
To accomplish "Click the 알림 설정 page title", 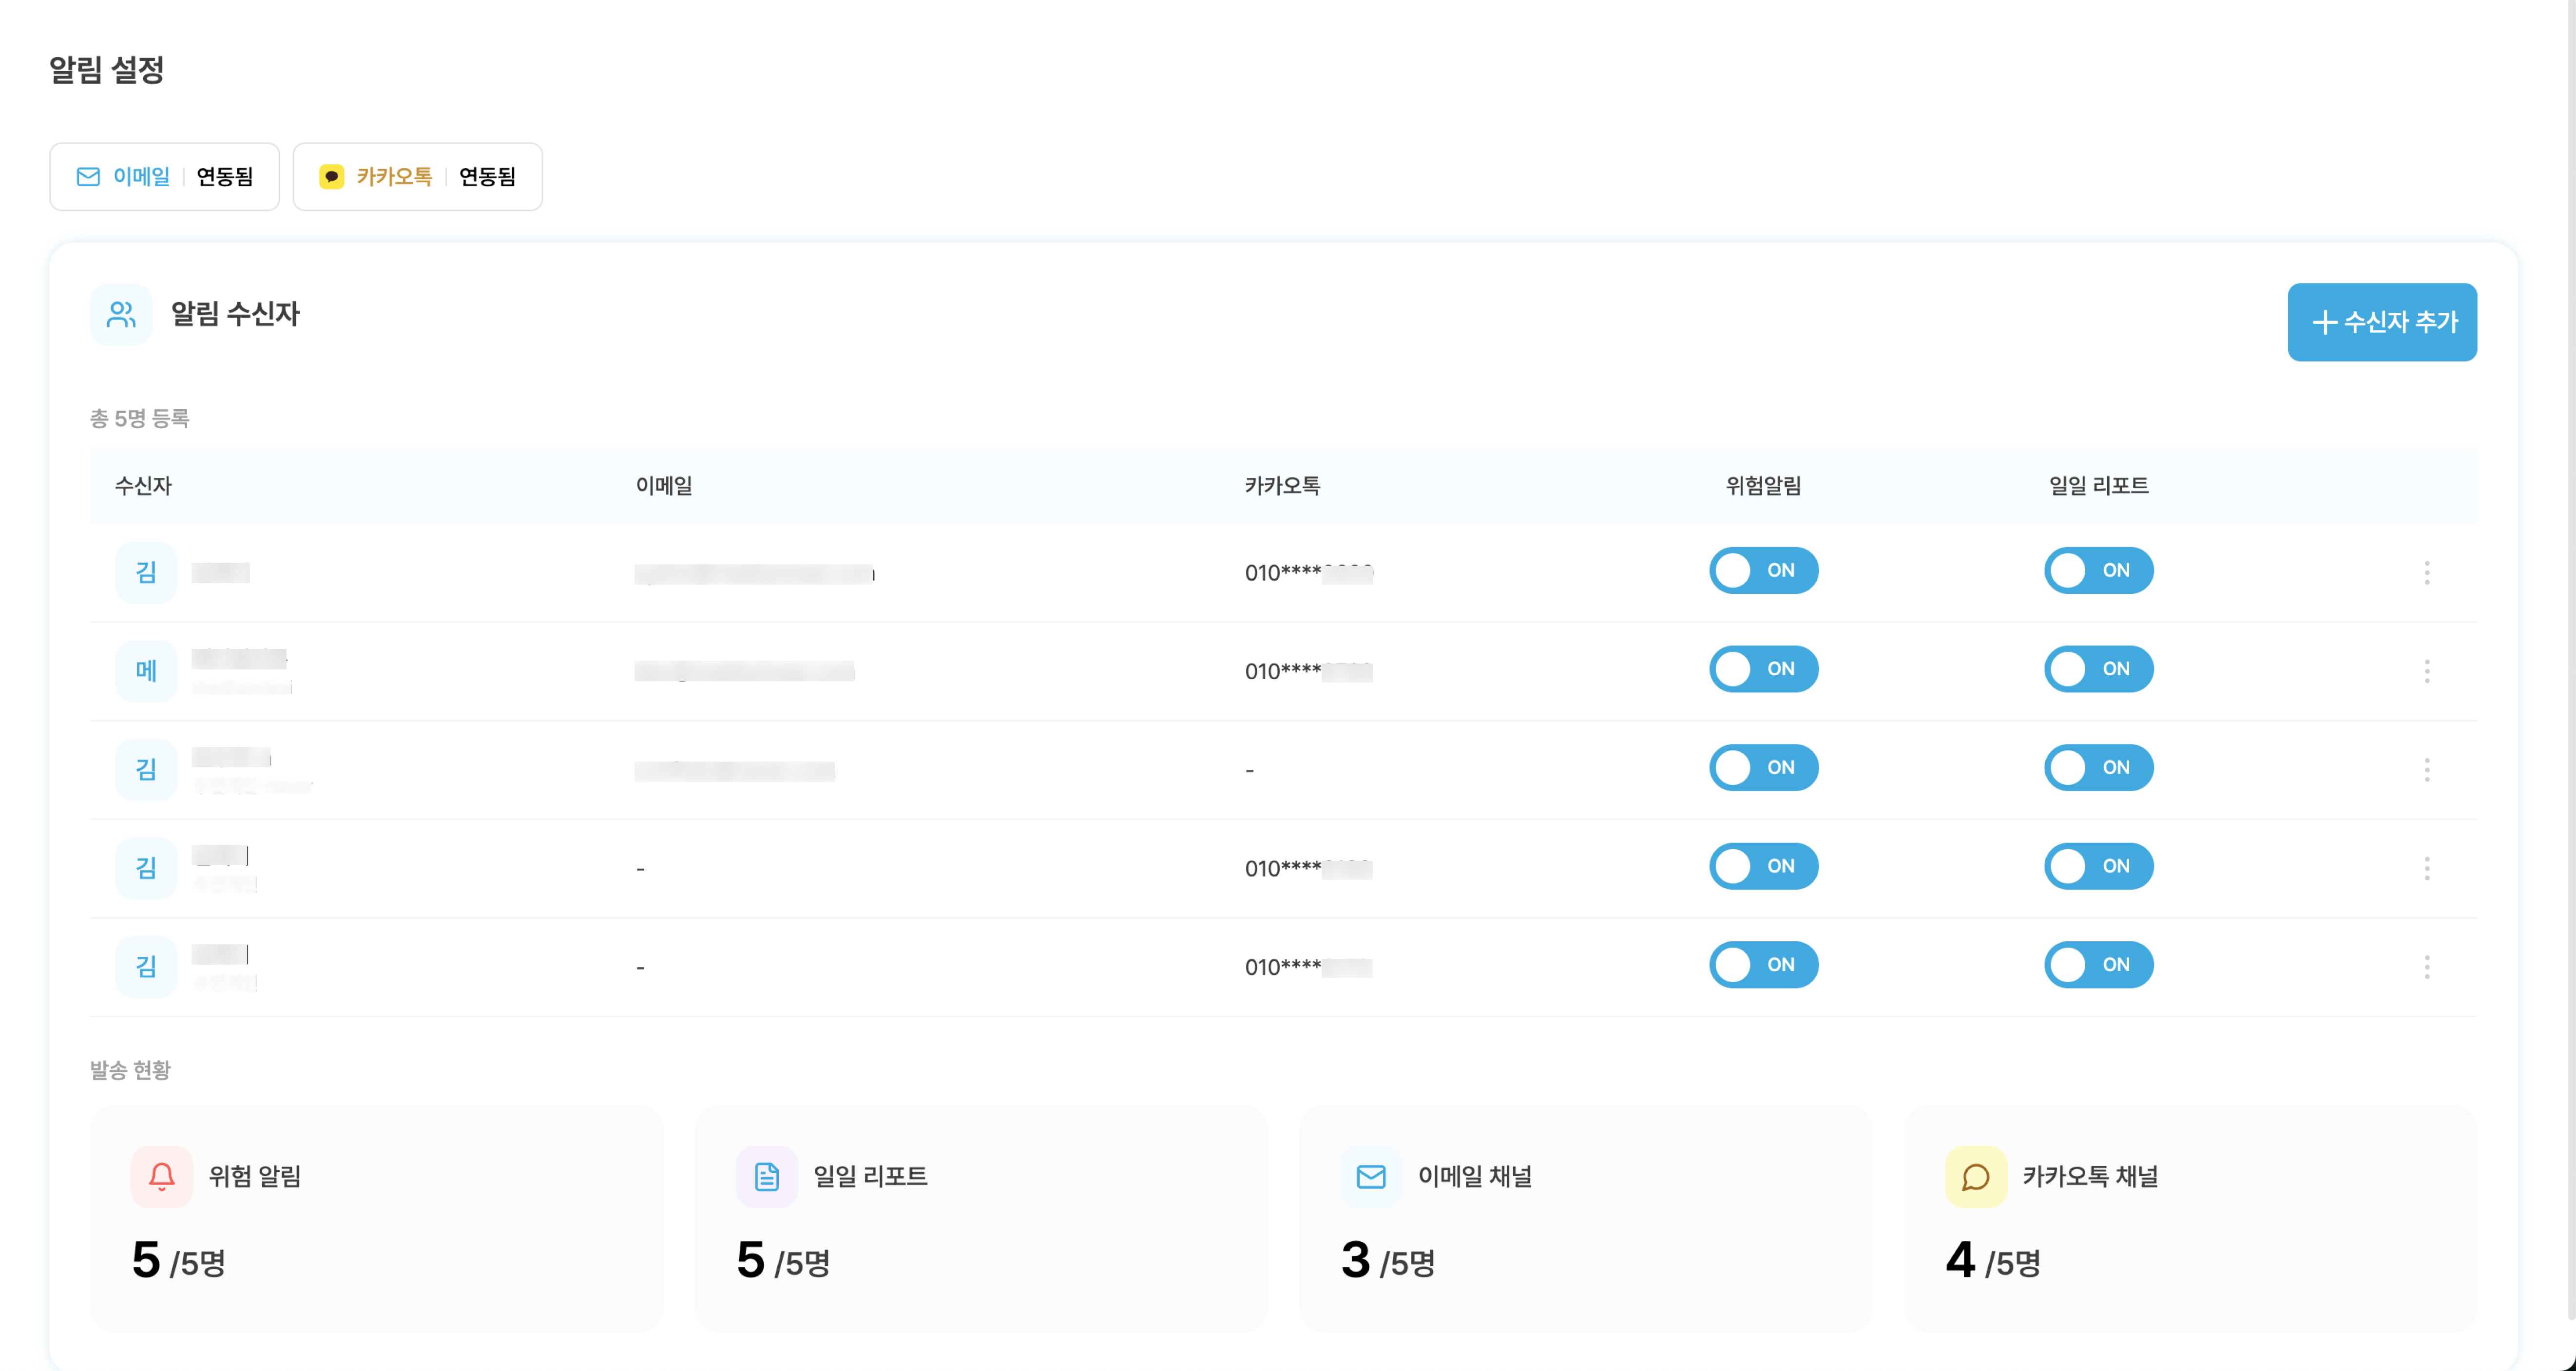I will point(106,70).
